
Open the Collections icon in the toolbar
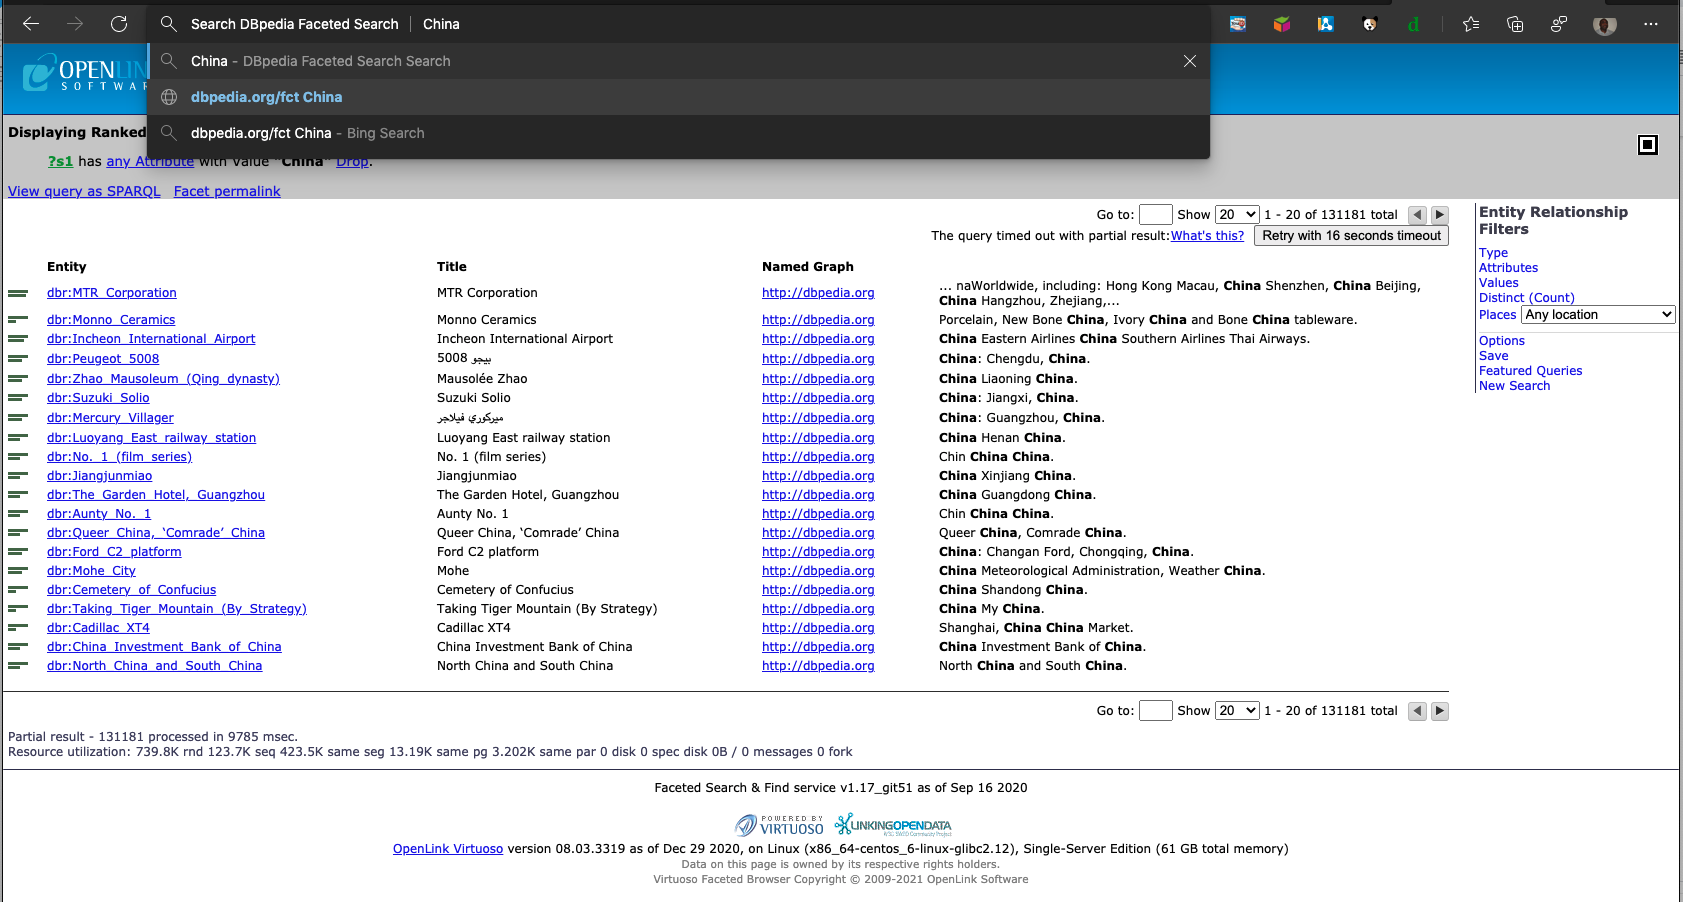[1515, 24]
